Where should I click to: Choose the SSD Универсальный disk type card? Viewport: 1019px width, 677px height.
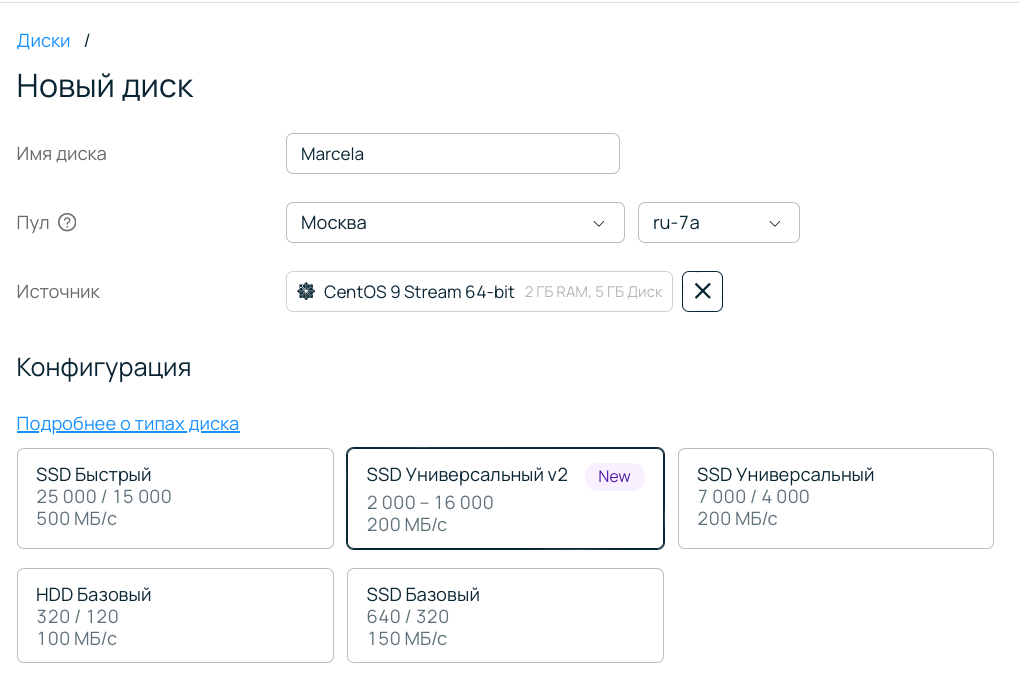(x=835, y=498)
